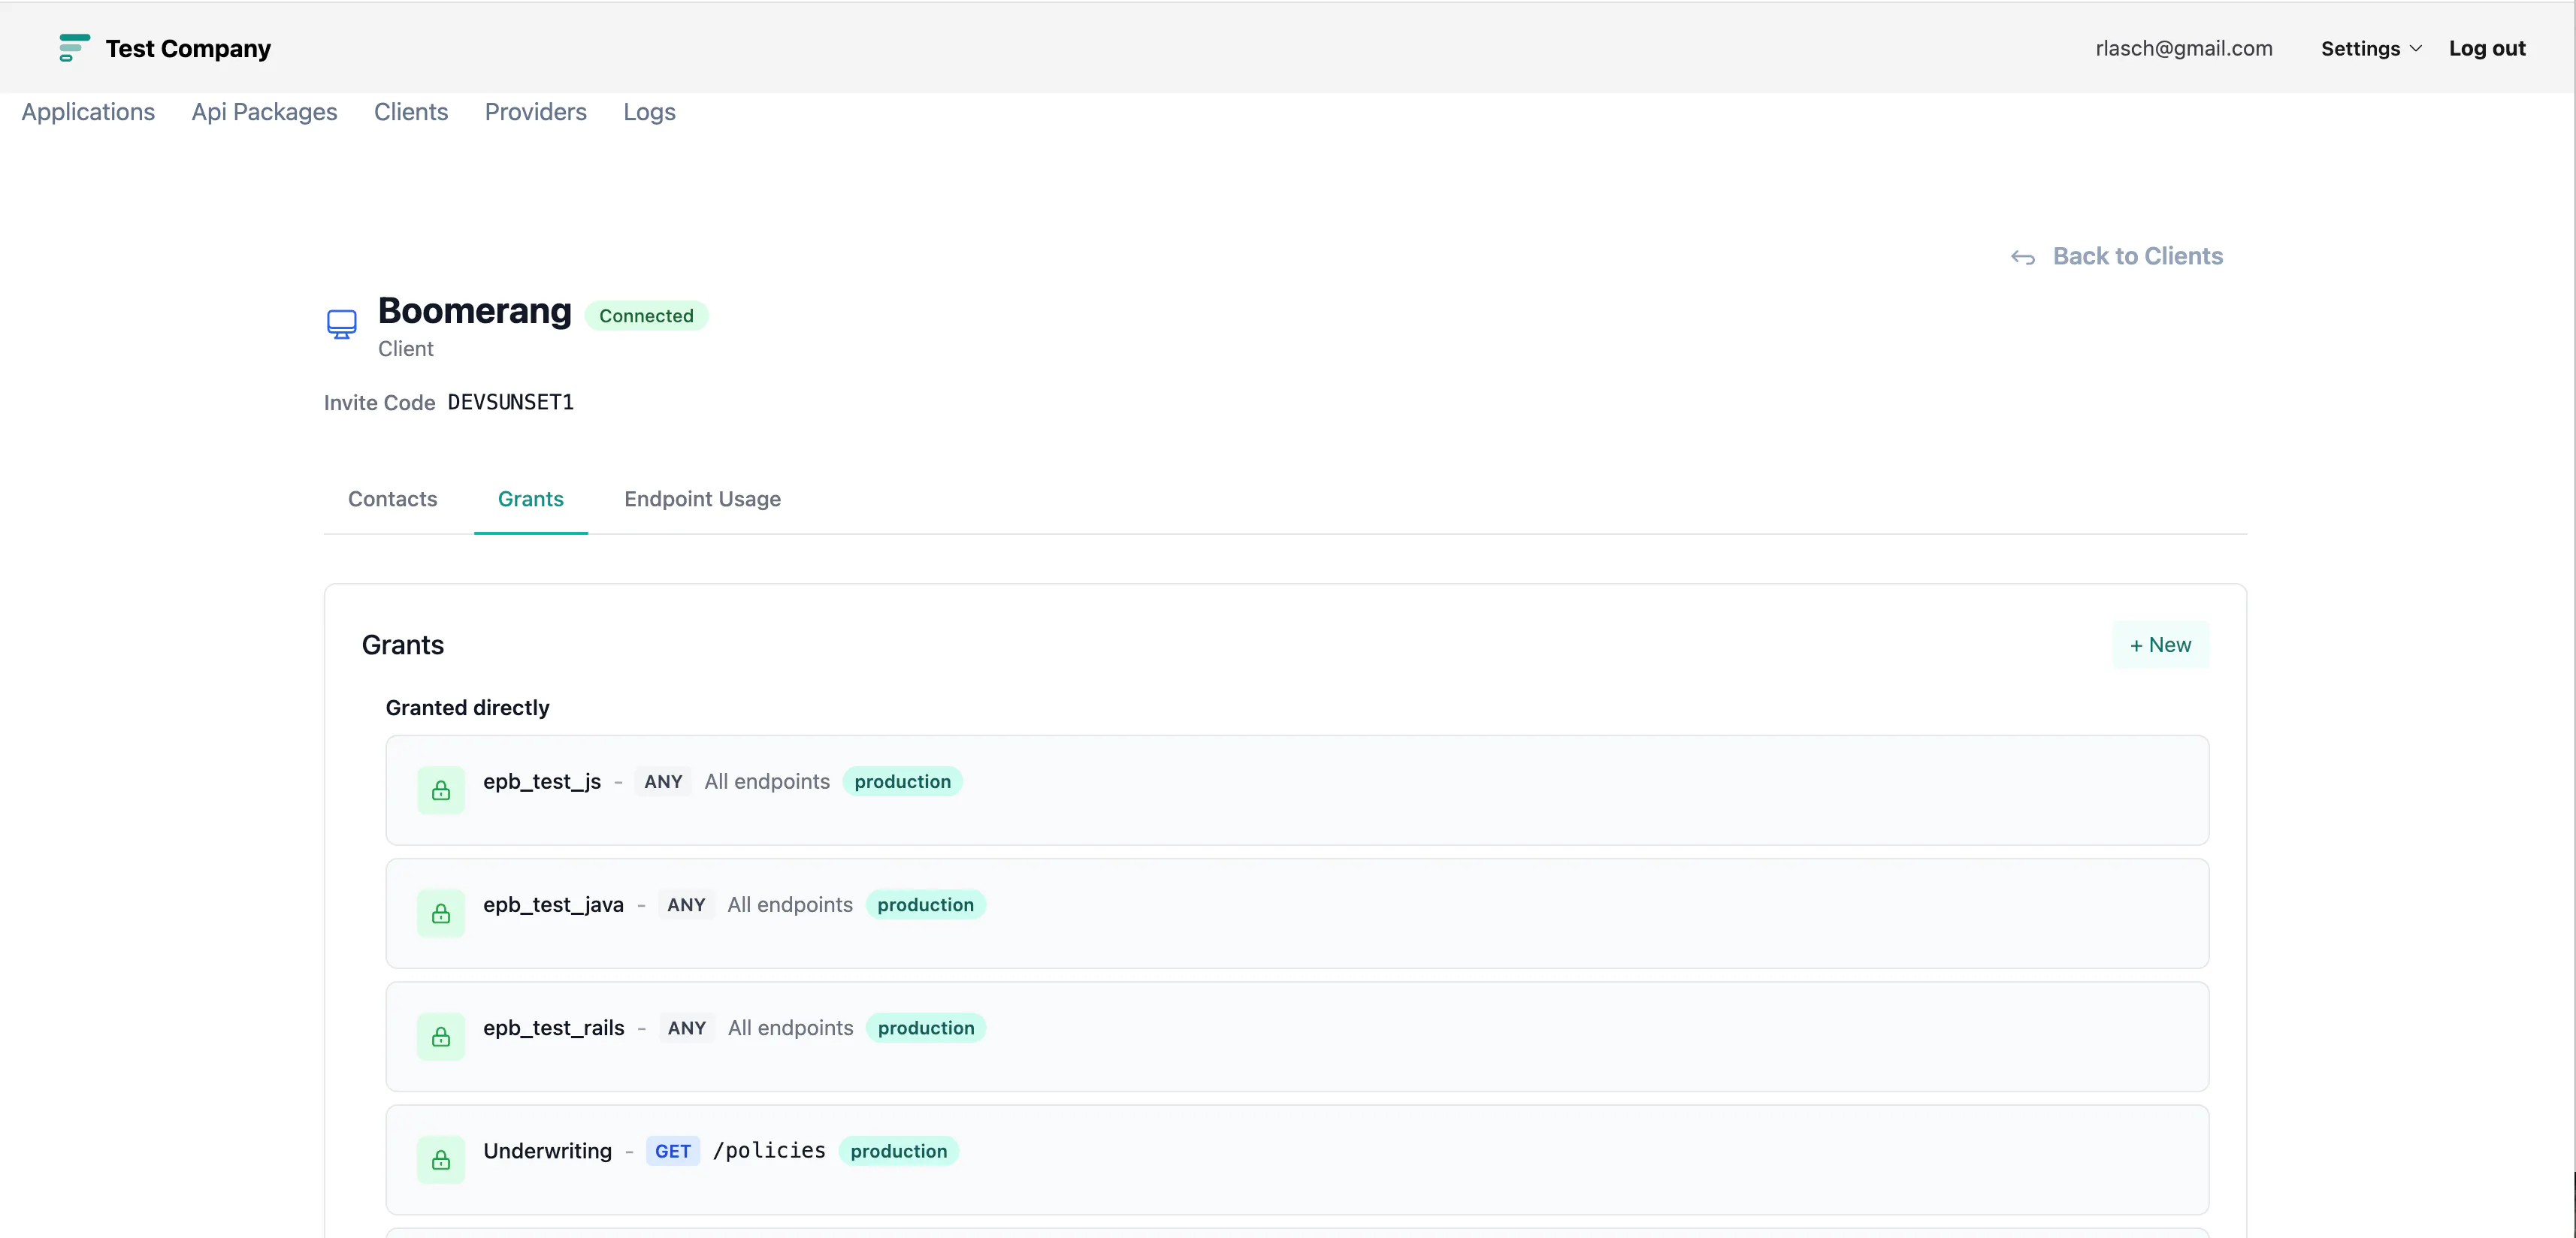The height and width of the screenshot is (1238, 2576).
Task: Click the production tag on epb_test_js row
Action: [x=903, y=782]
